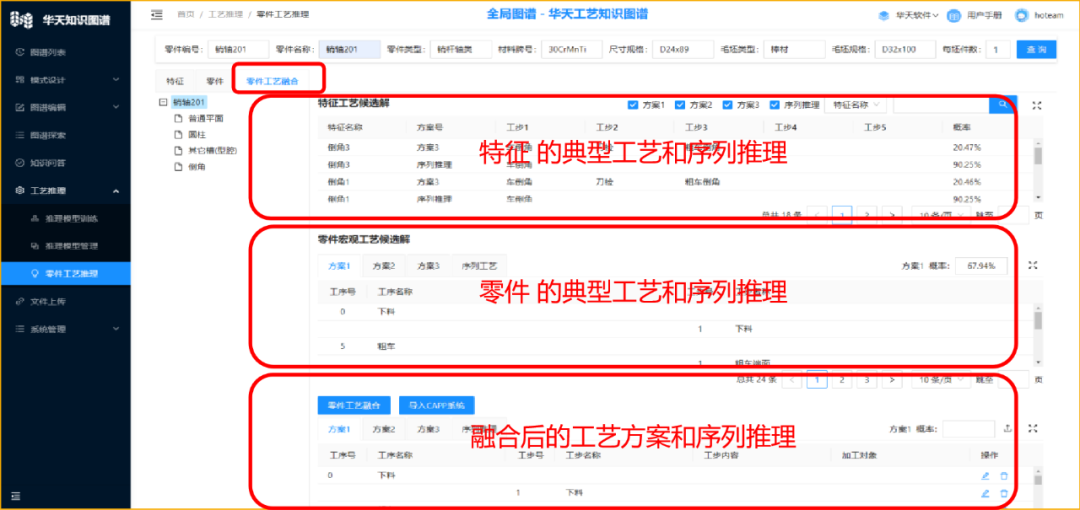Open 推理模型训练 submenu item
1080x510 pixels.
65,218
